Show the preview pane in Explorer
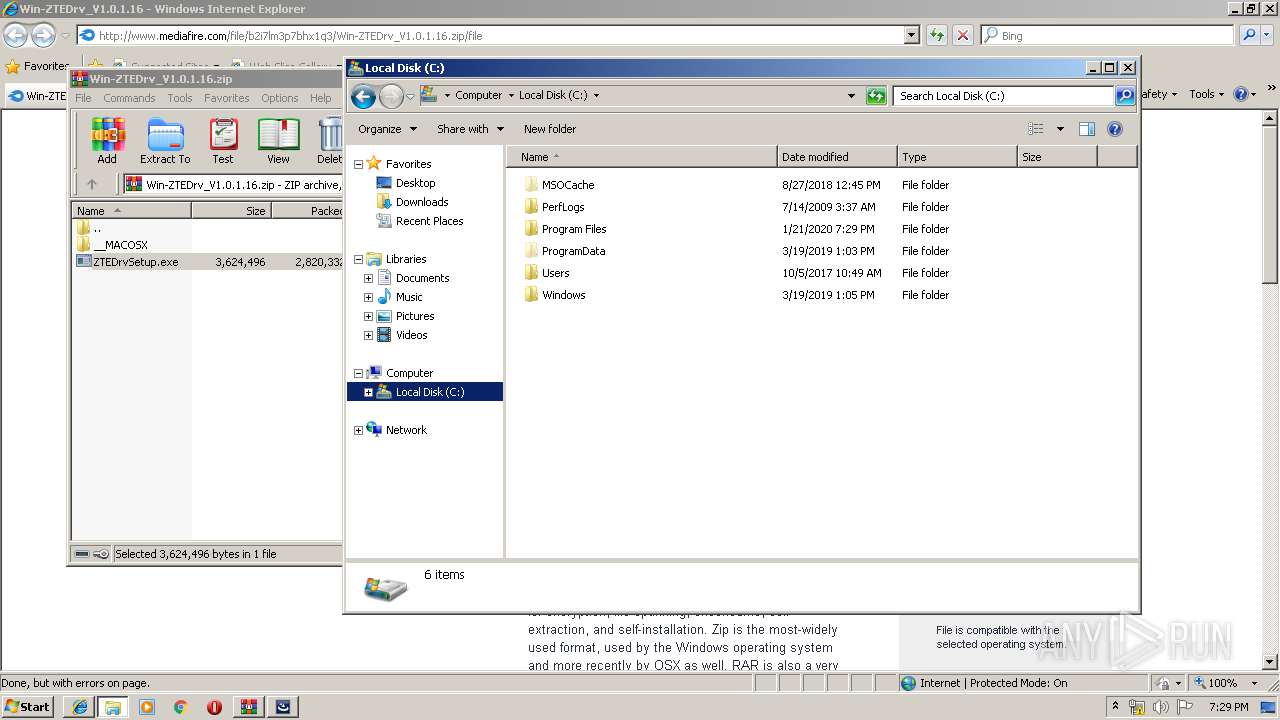This screenshot has width=1280, height=720. [x=1087, y=129]
